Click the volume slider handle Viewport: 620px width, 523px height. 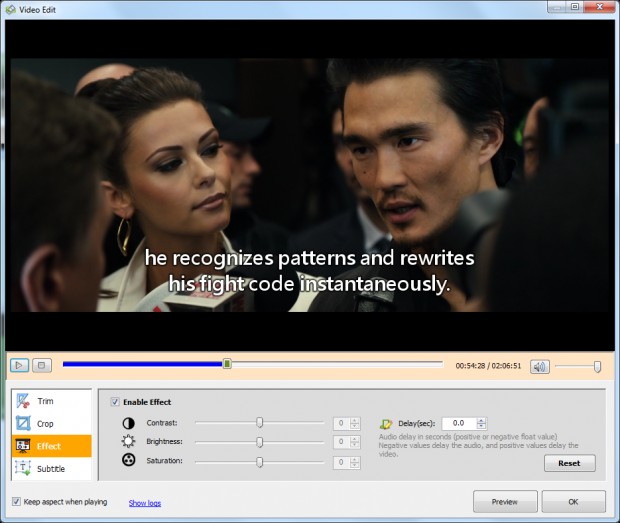597,366
